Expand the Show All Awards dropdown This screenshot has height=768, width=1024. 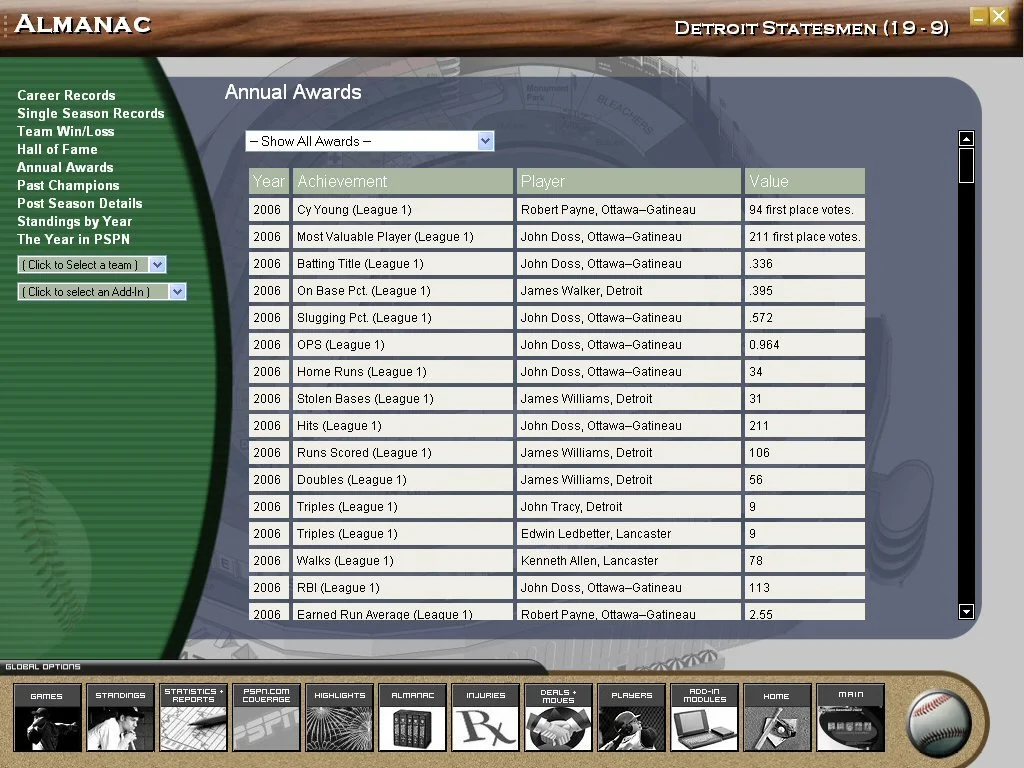coord(486,141)
